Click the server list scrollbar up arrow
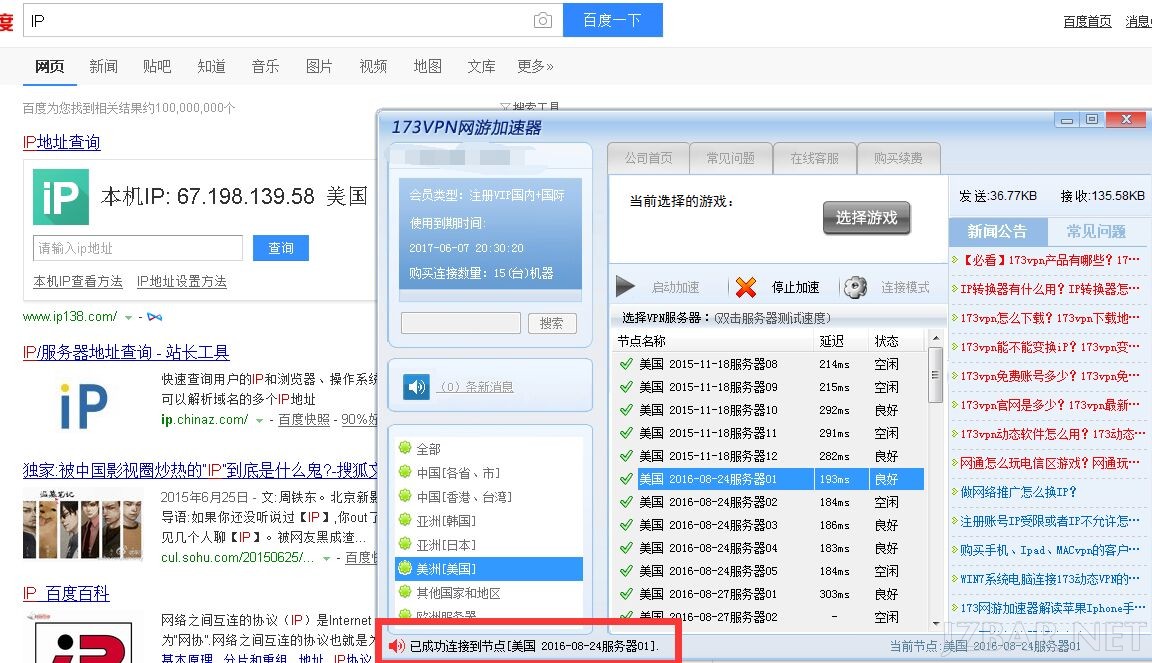The image size is (1152, 663). coord(935,338)
